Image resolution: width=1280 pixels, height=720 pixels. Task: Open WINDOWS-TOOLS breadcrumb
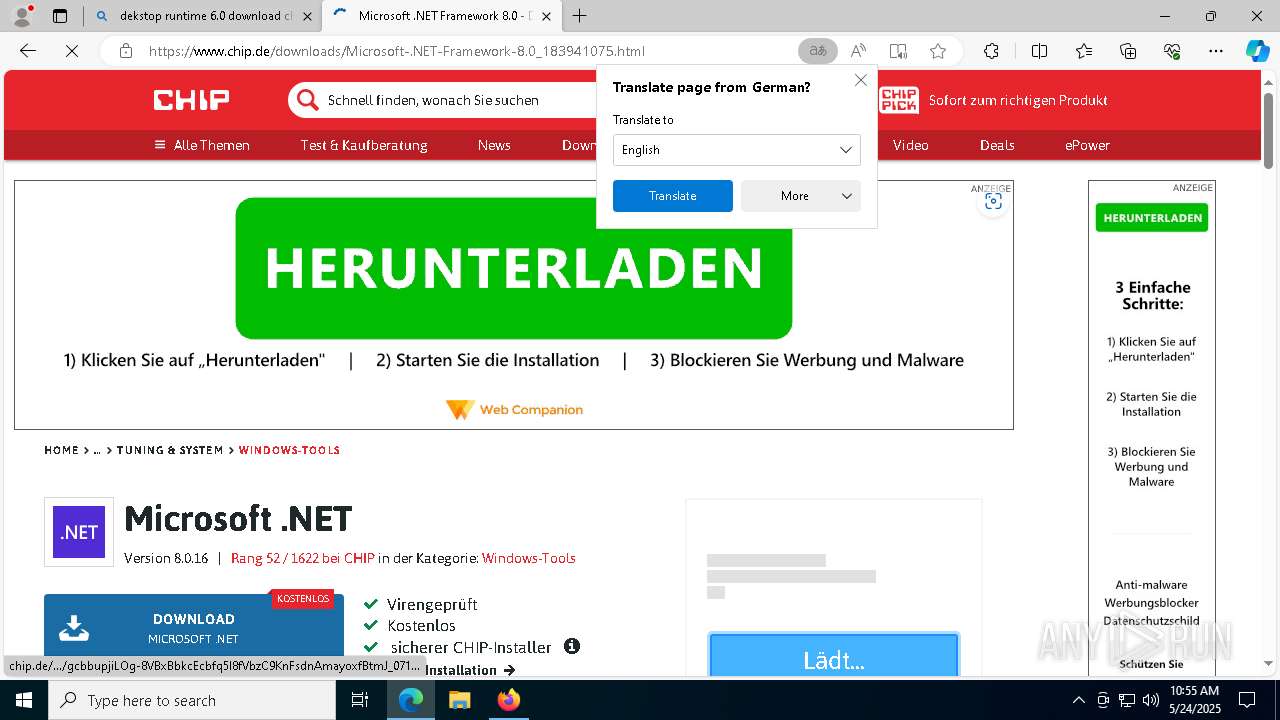(289, 450)
